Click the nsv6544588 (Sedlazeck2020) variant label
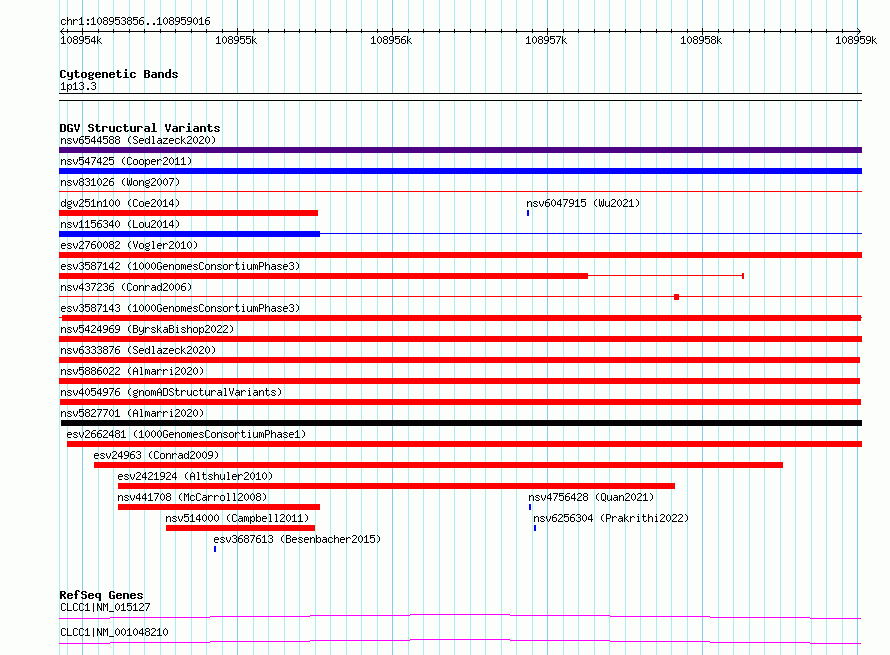 (x=138, y=140)
